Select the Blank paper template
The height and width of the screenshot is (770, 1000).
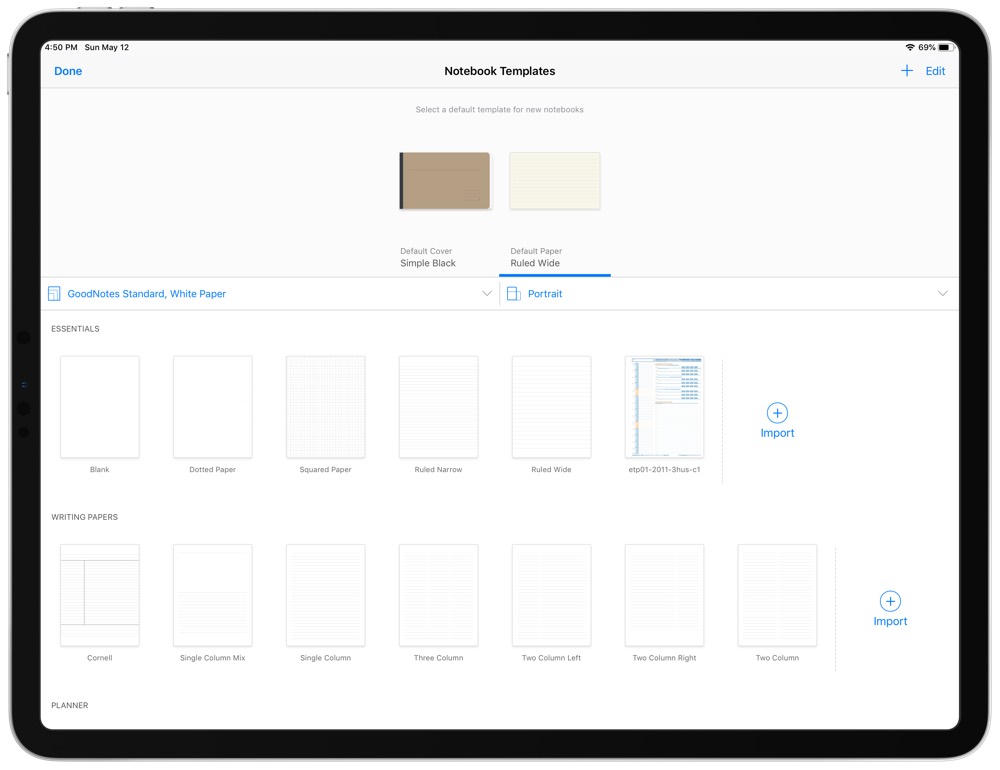point(100,406)
